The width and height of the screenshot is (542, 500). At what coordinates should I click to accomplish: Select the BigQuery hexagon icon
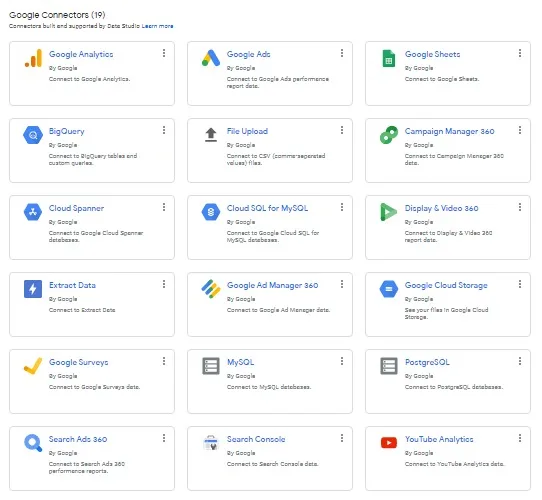33,135
